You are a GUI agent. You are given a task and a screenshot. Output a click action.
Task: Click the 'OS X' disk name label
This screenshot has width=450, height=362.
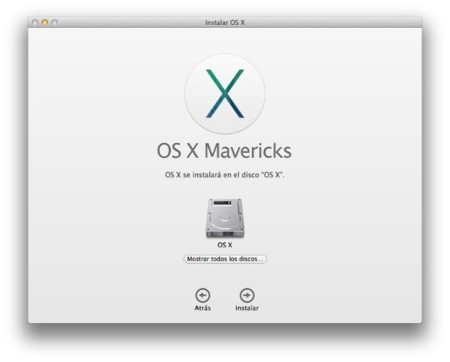coord(225,245)
